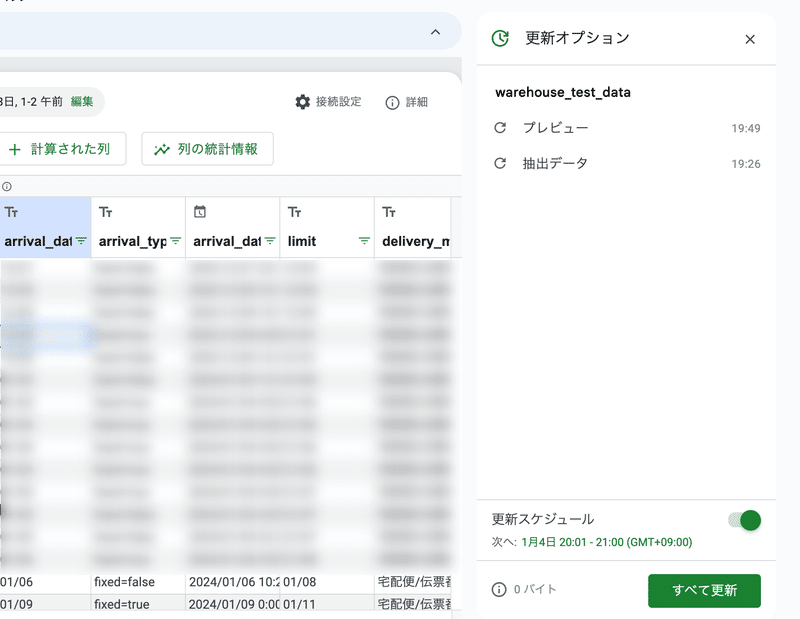800x619 pixels.
Task: Click text type icon of delivery_m column
Action: point(389,212)
